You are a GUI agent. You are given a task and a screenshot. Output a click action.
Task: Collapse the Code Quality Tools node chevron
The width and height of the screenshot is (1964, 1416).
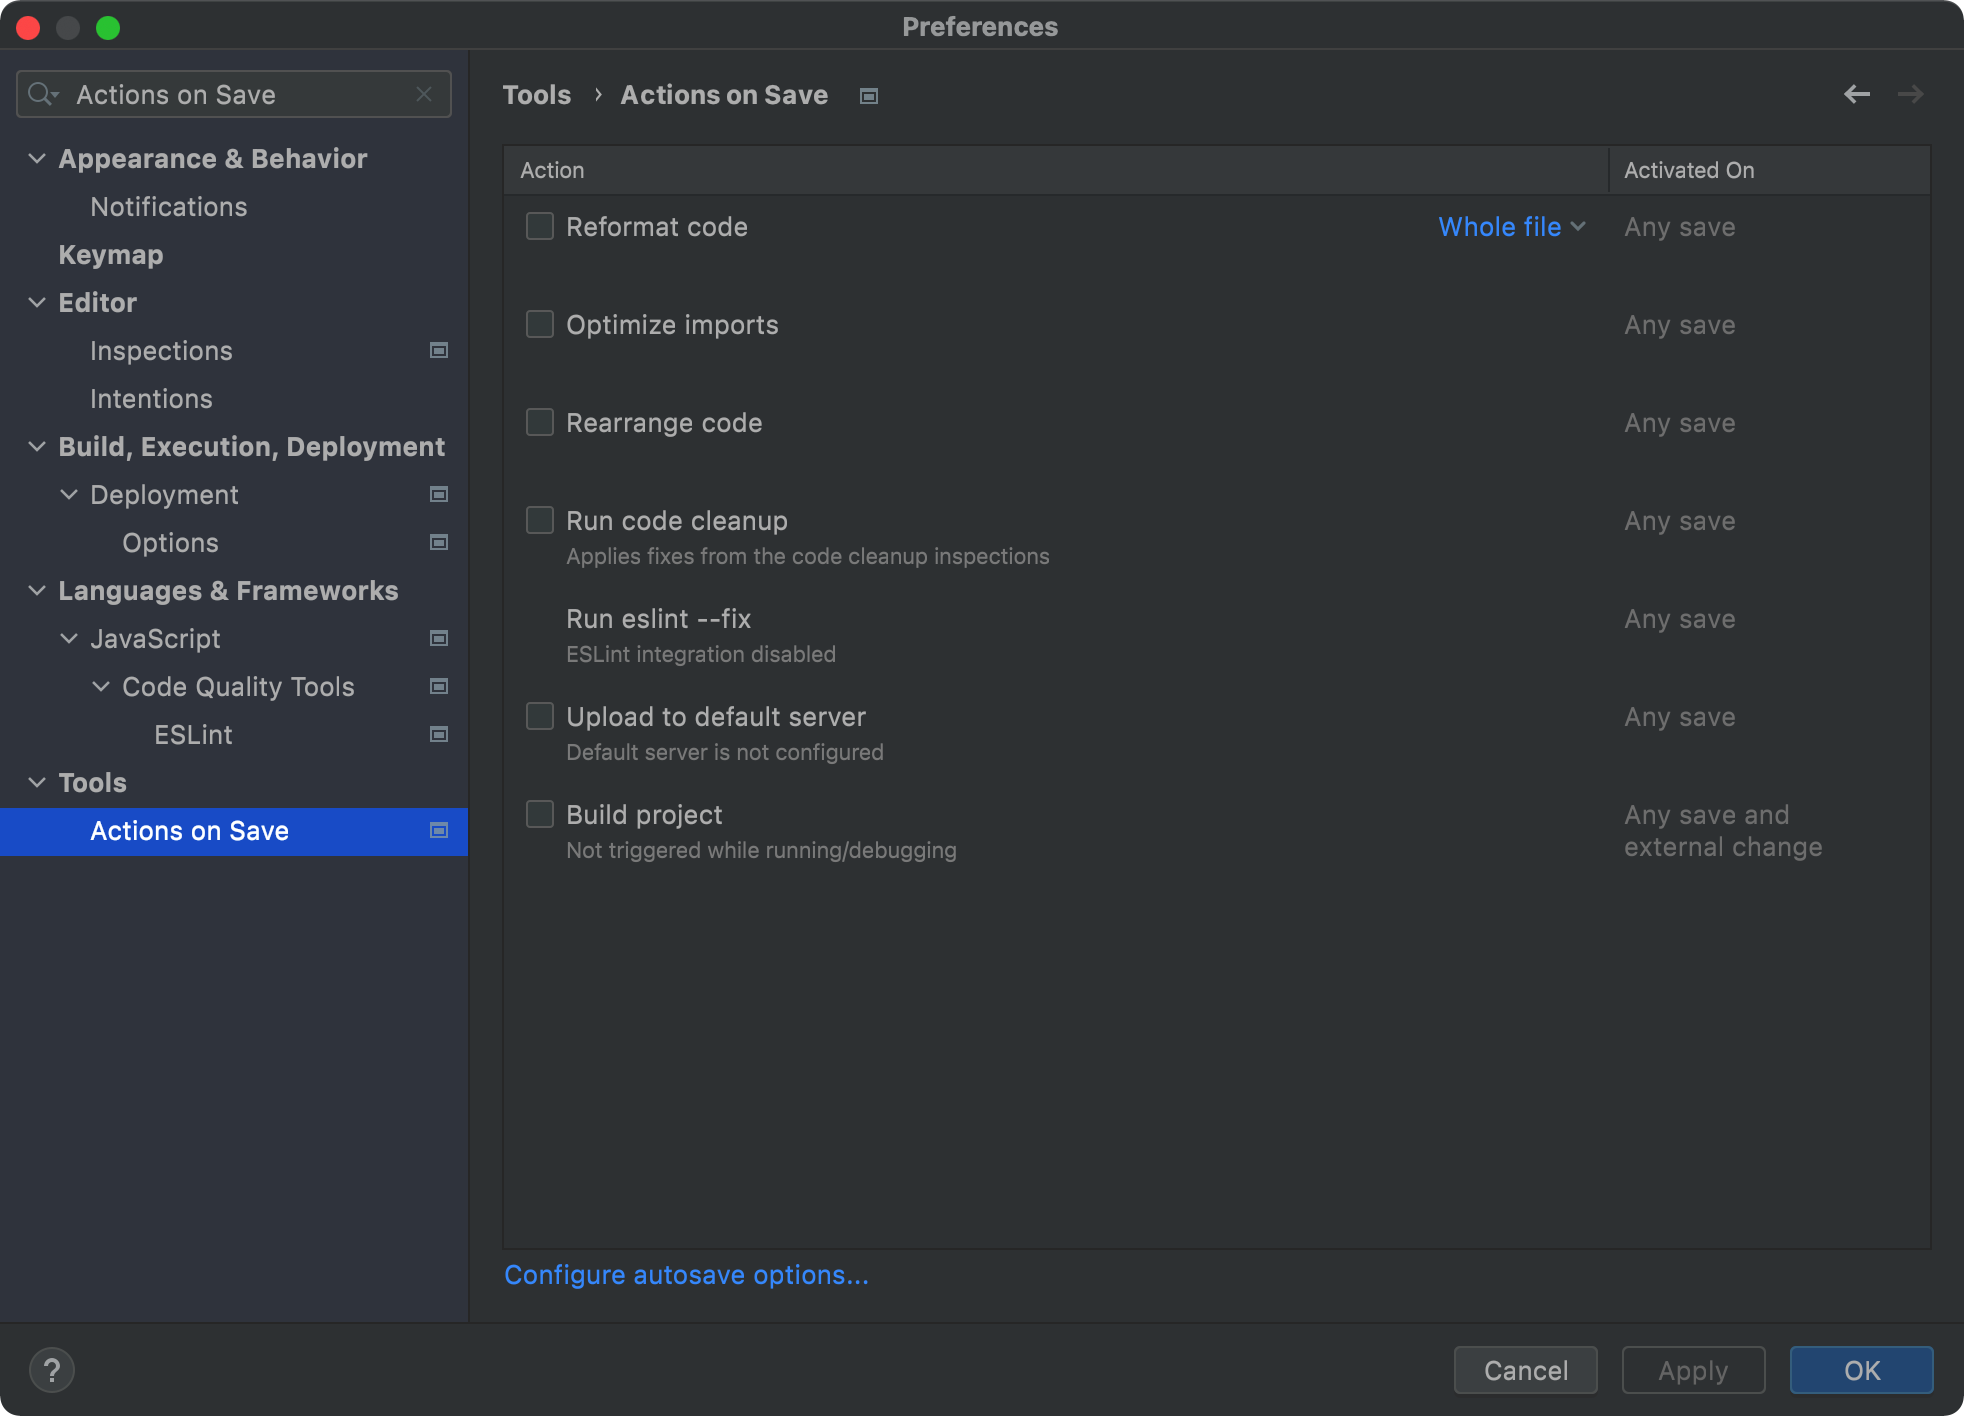tap(101, 686)
